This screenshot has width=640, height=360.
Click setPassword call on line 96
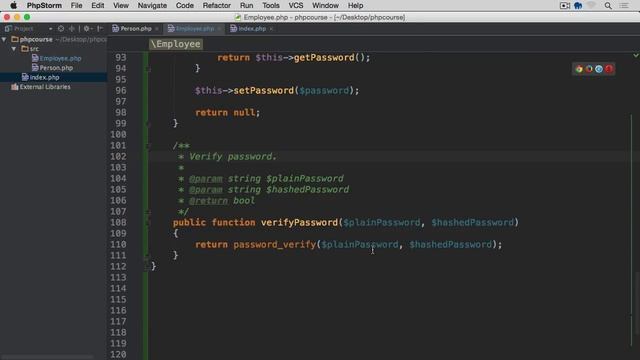264,90
